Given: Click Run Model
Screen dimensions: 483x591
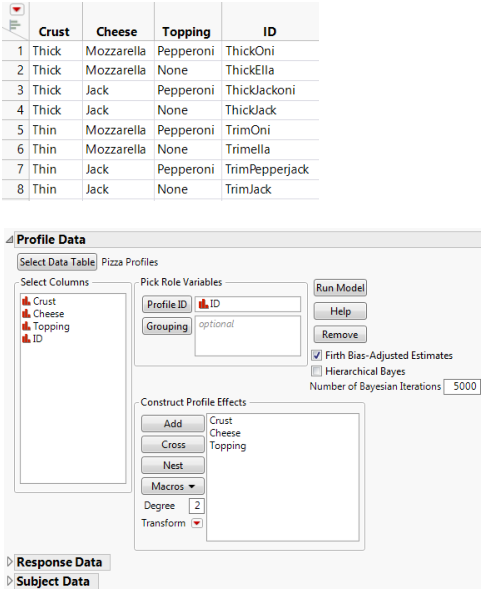Looking at the screenshot, I should point(340,288).
